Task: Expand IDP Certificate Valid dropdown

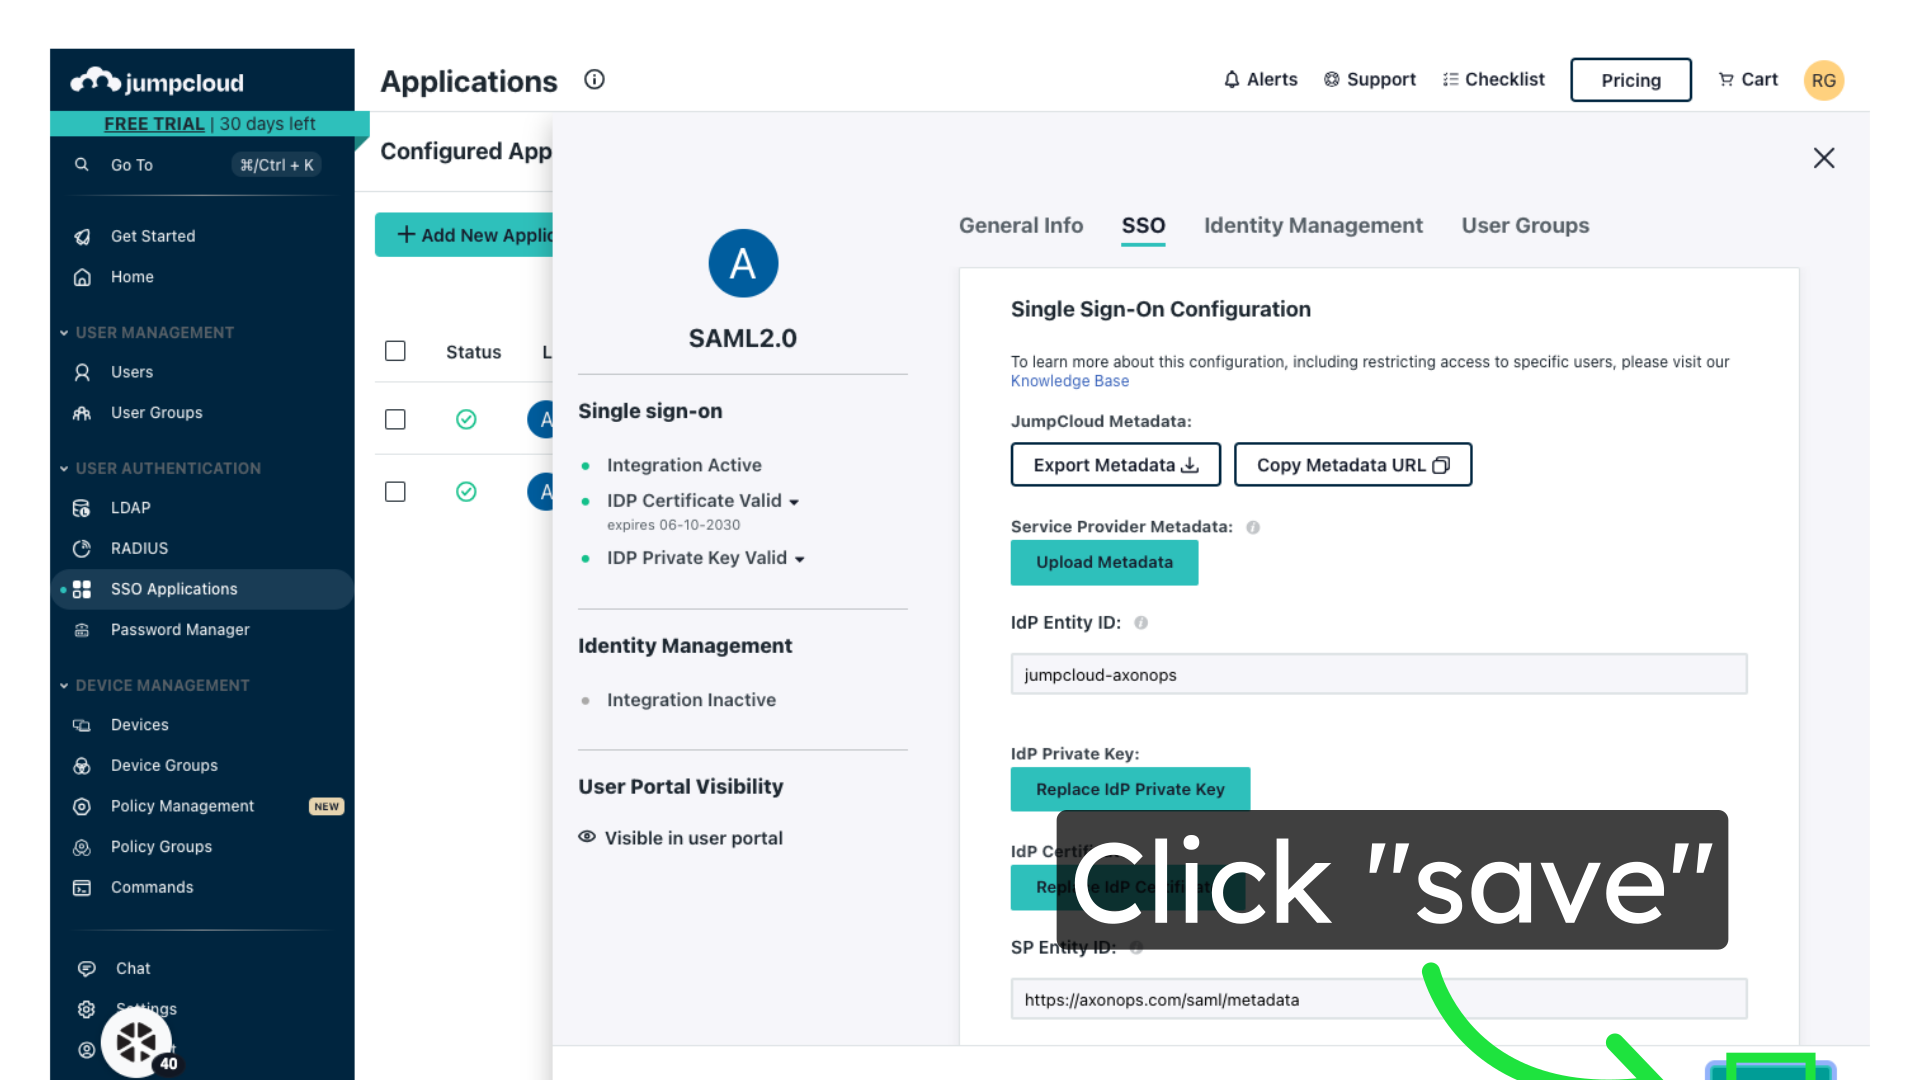Action: coord(794,502)
